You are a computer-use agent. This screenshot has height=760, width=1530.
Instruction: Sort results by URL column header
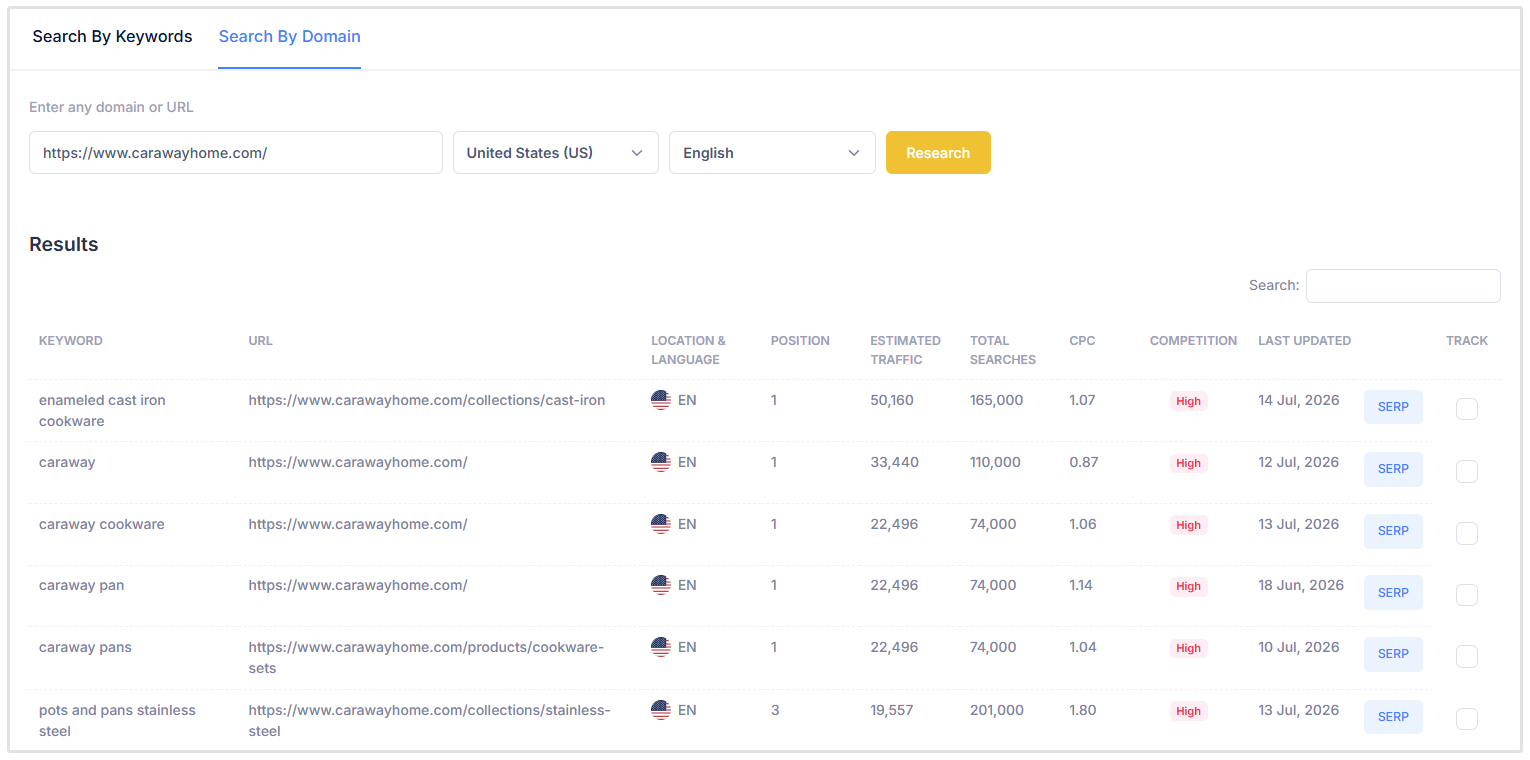[x=261, y=341]
